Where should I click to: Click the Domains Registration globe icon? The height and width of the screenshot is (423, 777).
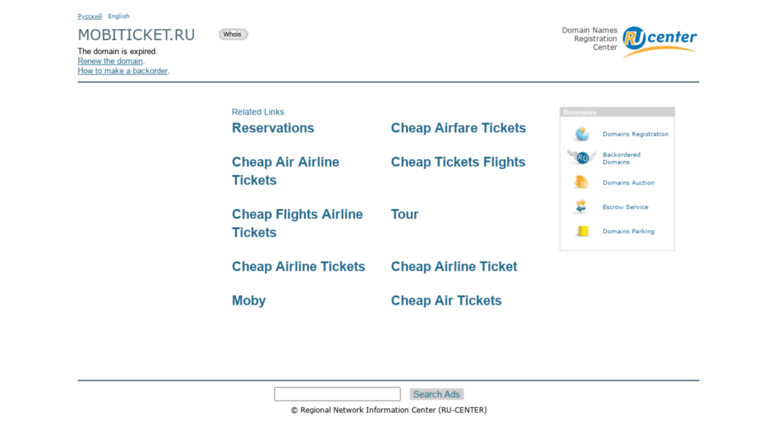pos(582,134)
